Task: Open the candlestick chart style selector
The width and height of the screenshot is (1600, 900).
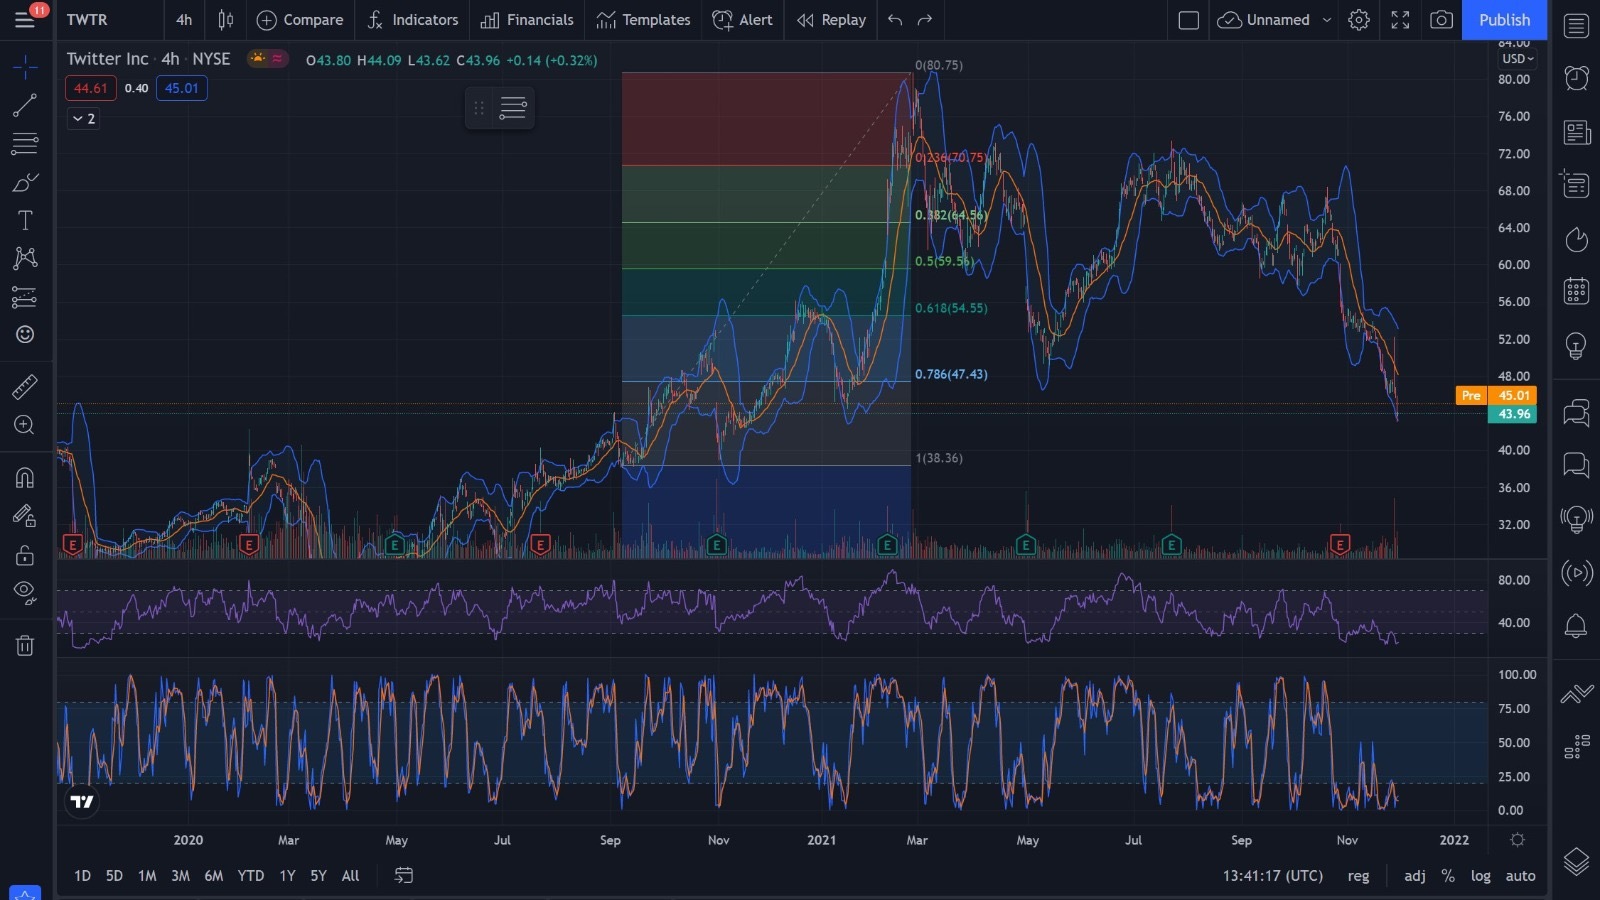Action: [226, 19]
